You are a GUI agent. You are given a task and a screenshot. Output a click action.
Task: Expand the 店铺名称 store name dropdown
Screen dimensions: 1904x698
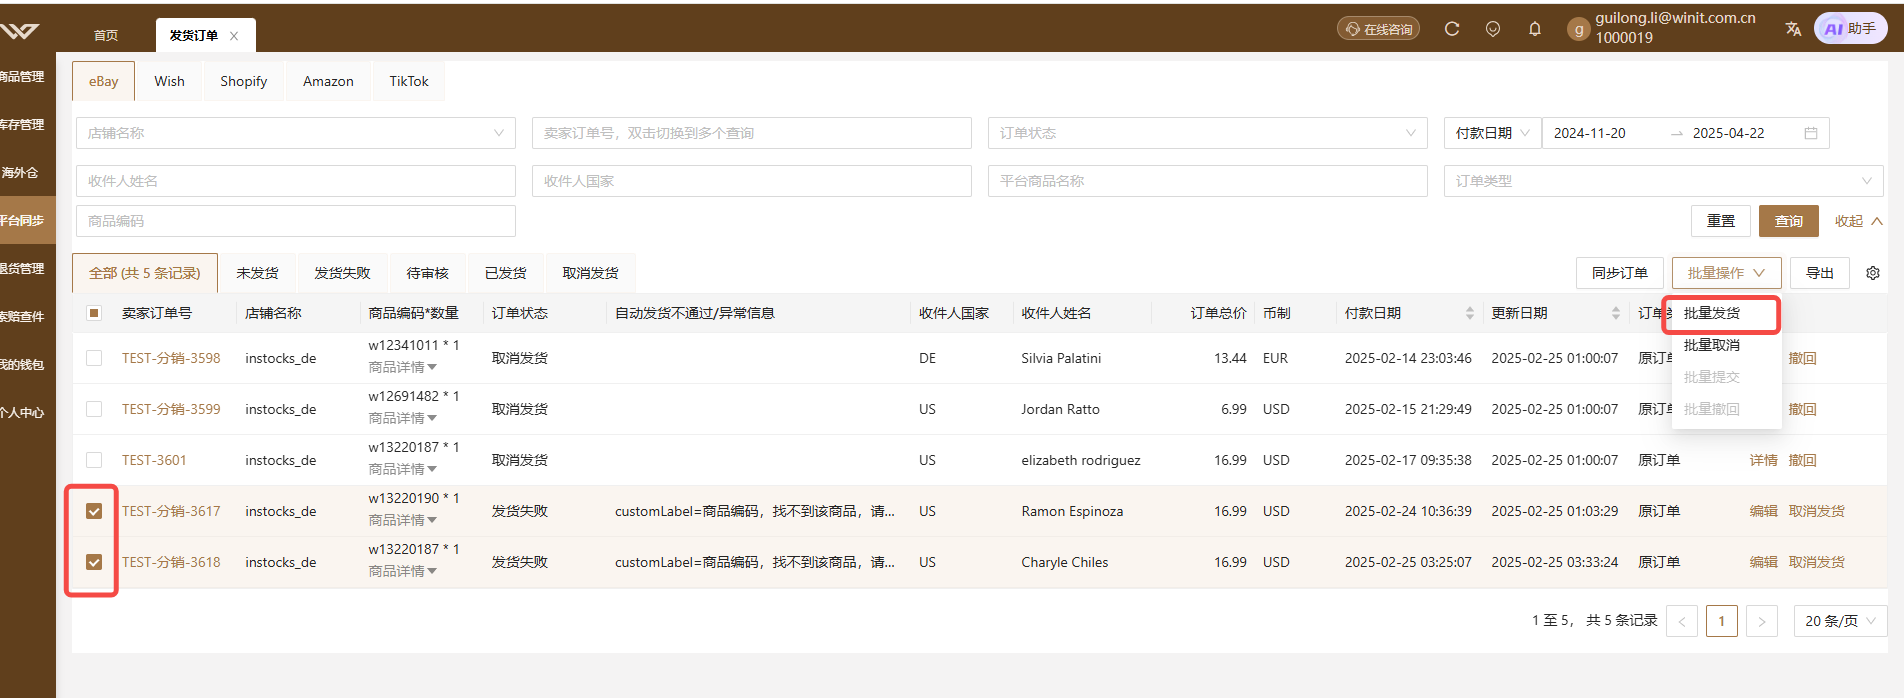(x=296, y=133)
